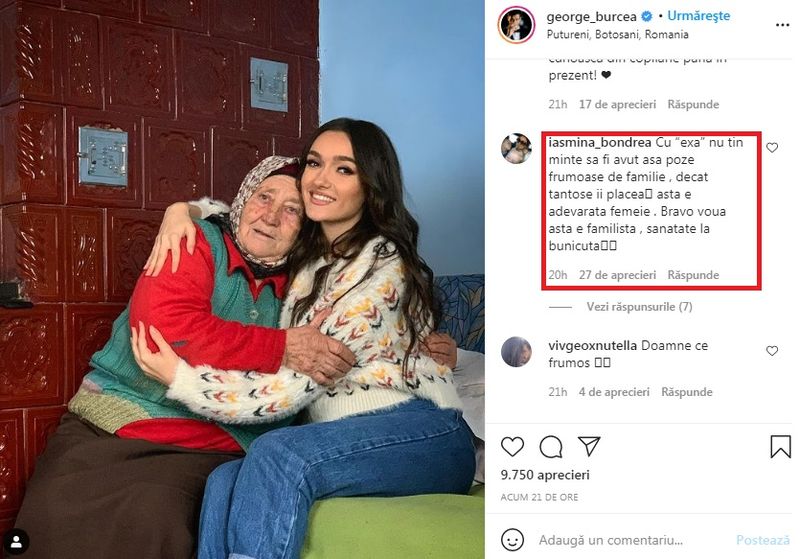Expand Vezi răspunsurile (7) replies

[x=639, y=307]
